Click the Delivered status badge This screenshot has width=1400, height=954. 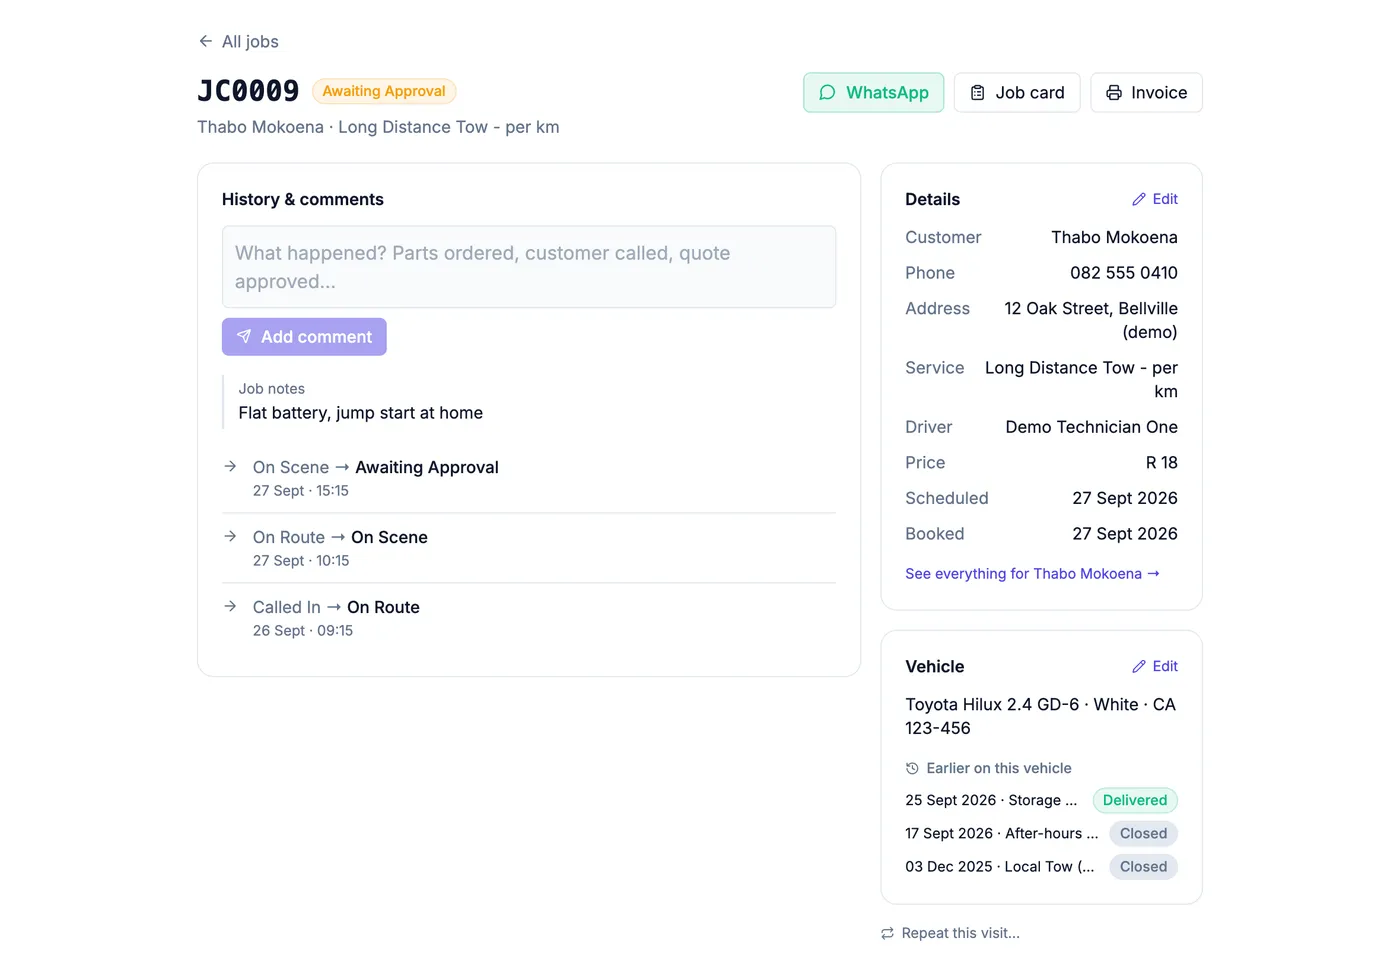1135,800
